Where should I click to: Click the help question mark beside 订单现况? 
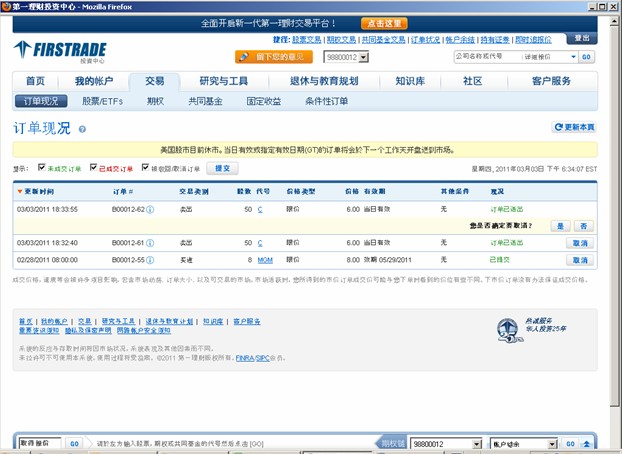pyautogui.click(x=82, y=129)
